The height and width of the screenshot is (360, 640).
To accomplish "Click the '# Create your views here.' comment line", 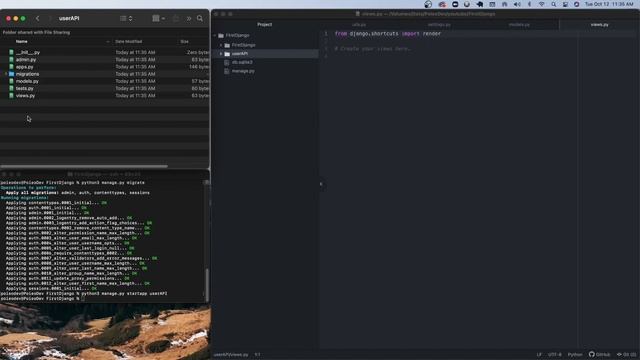I will click(373, 49).
